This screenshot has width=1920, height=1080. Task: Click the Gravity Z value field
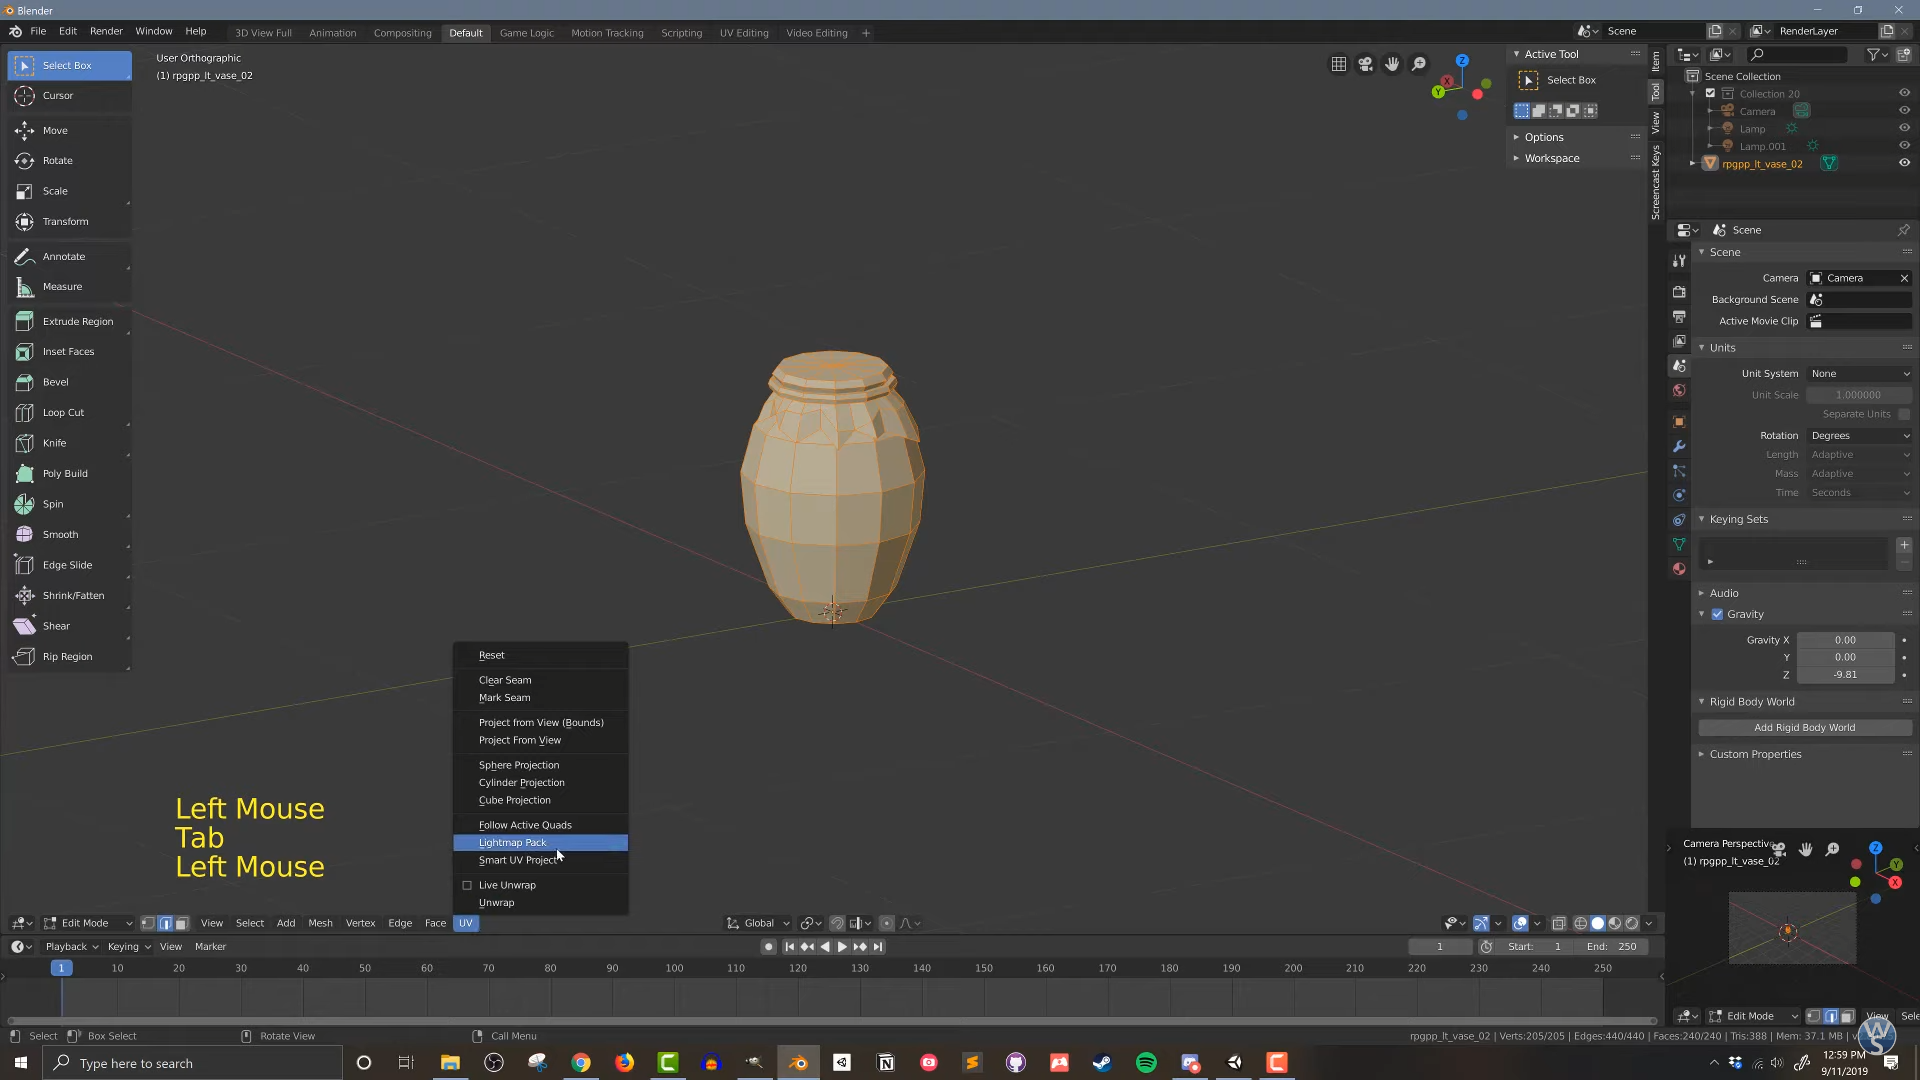pyautogui.click(x=1844, y=675)
